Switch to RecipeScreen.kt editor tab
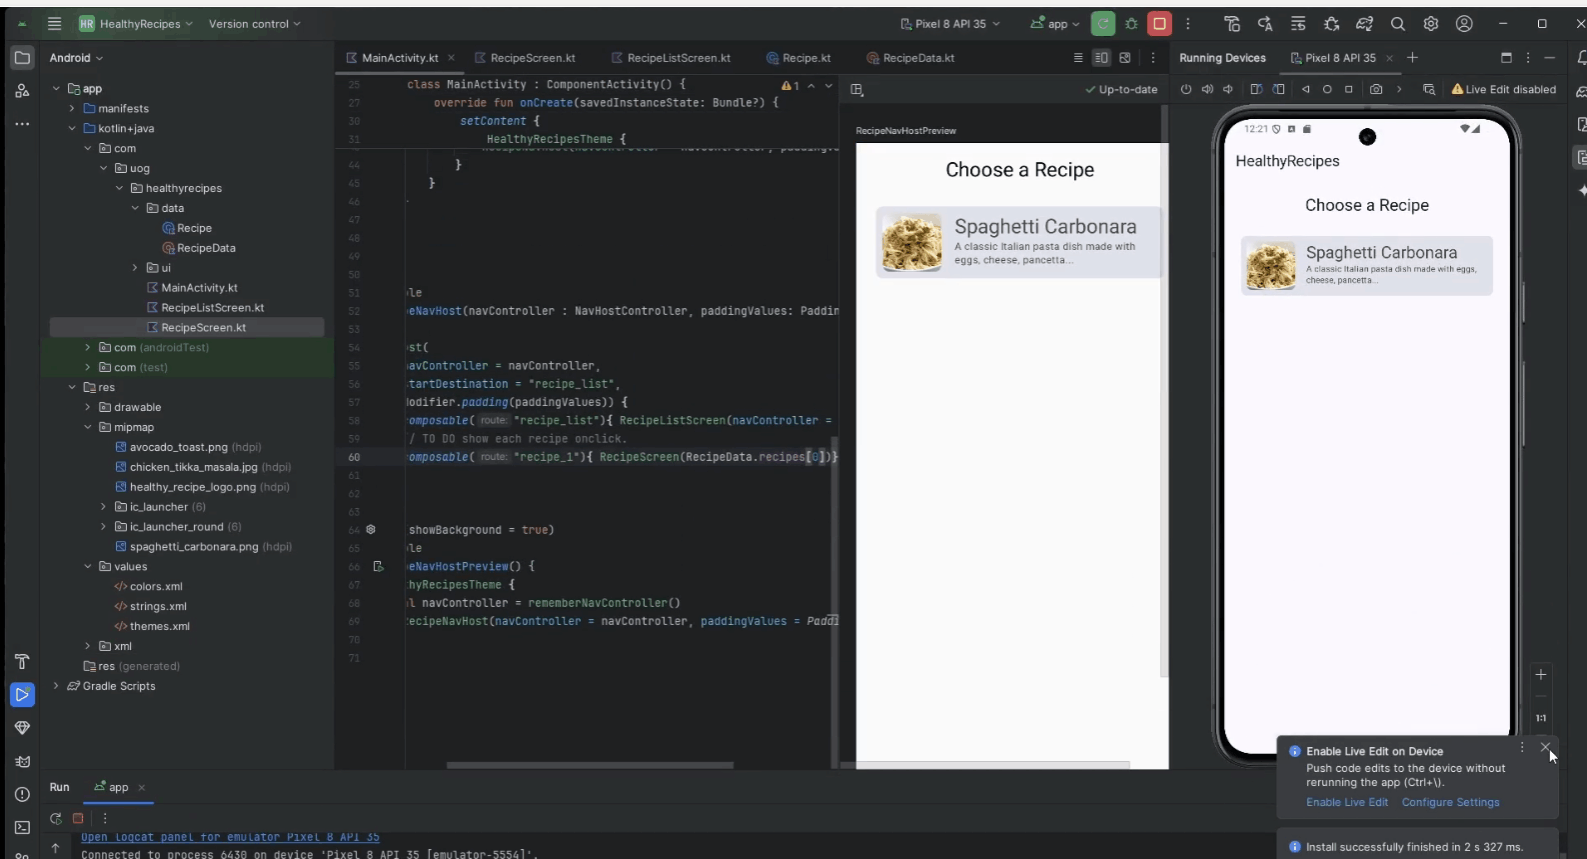Viewport: 1587px width, 859px height. click(526, 58)
